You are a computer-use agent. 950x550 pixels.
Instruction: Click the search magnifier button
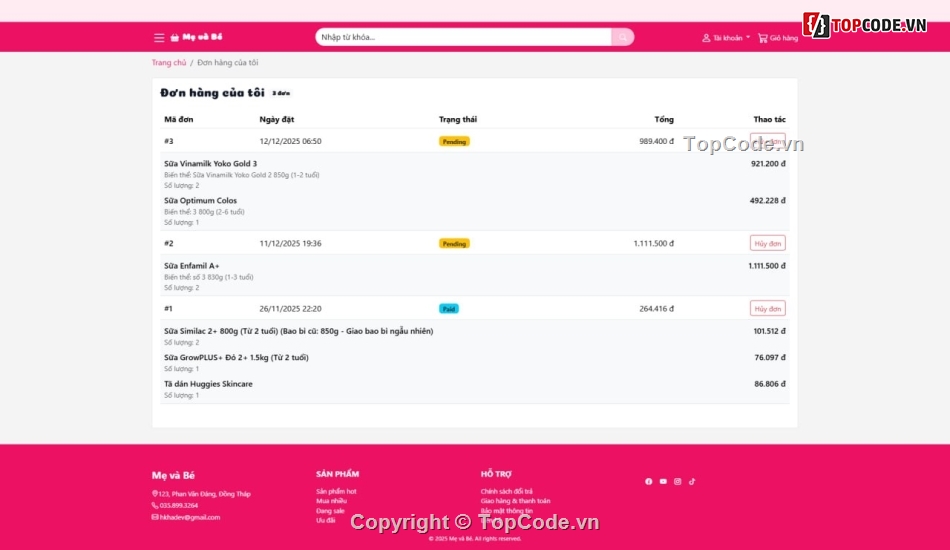coord(623,37)
